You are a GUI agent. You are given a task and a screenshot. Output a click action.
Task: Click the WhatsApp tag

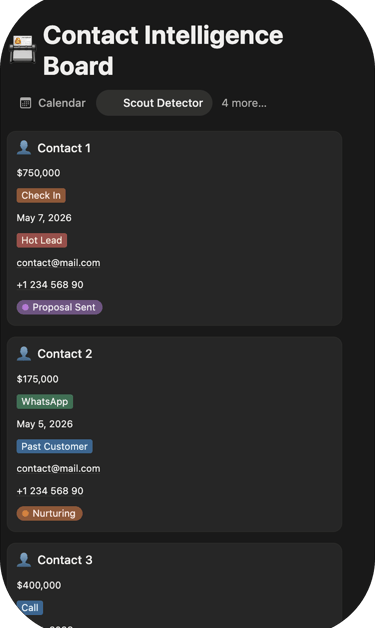[x=45, y=401]
